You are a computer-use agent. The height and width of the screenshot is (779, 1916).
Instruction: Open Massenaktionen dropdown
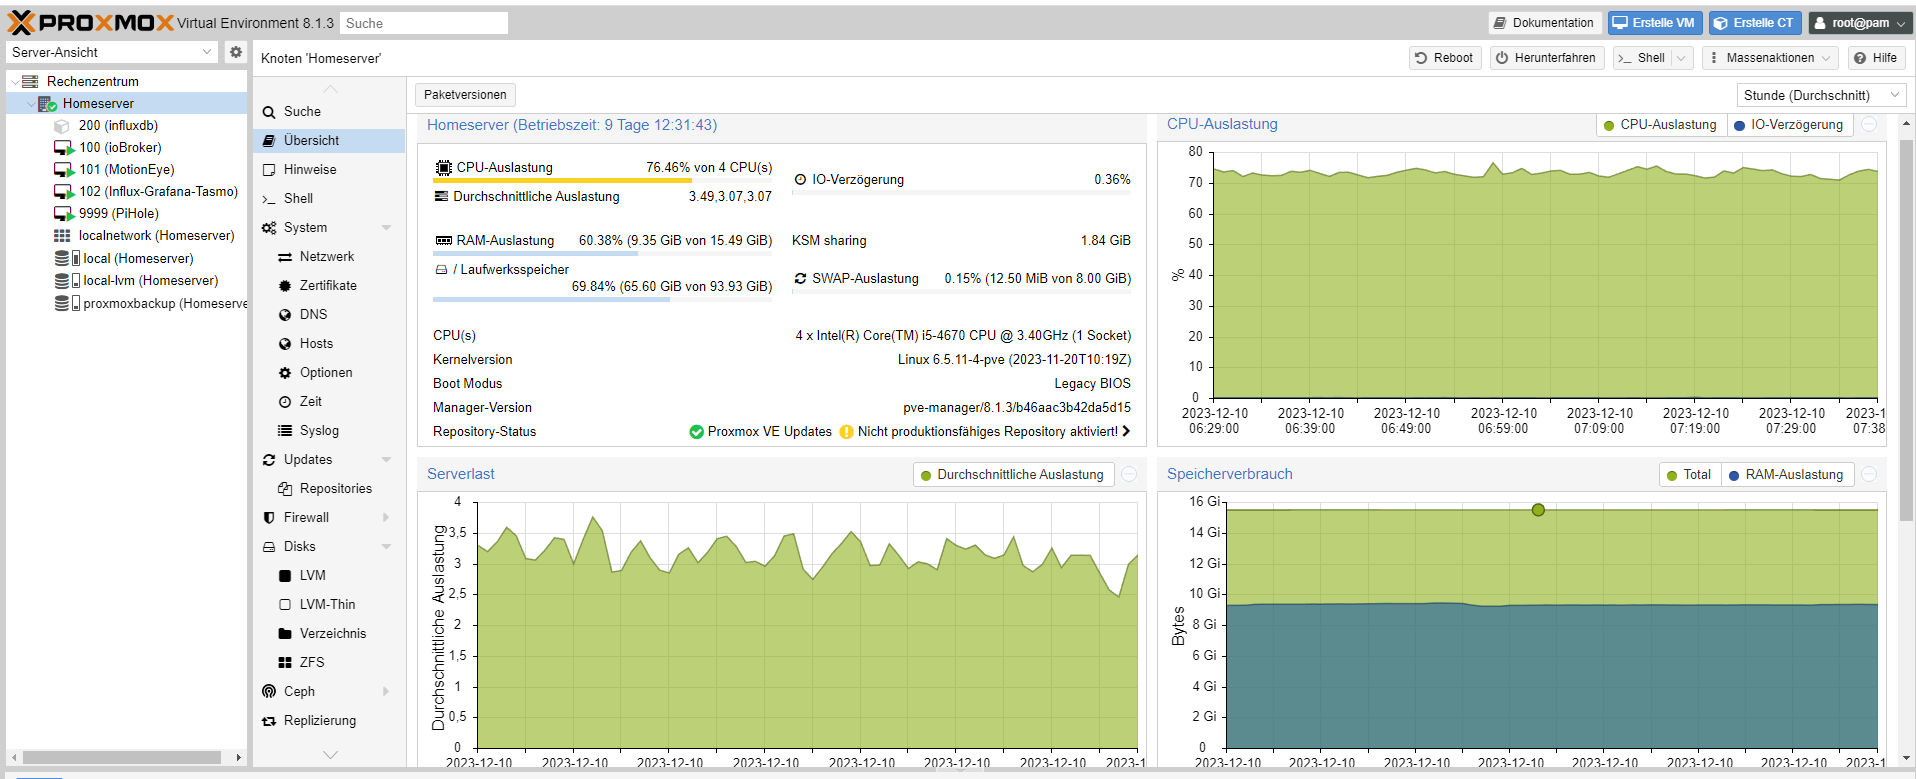point(1770,58)
